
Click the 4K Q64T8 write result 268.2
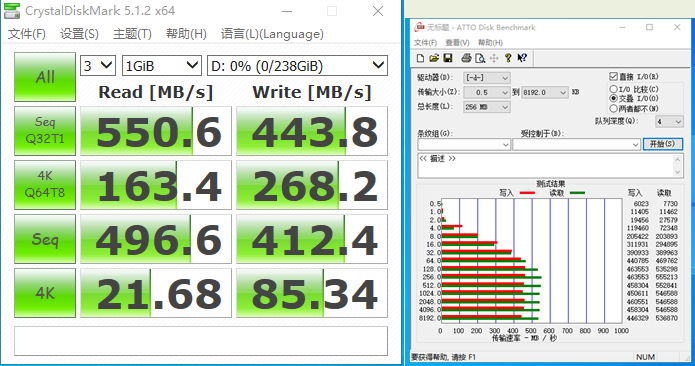click(x=312, y=185)
